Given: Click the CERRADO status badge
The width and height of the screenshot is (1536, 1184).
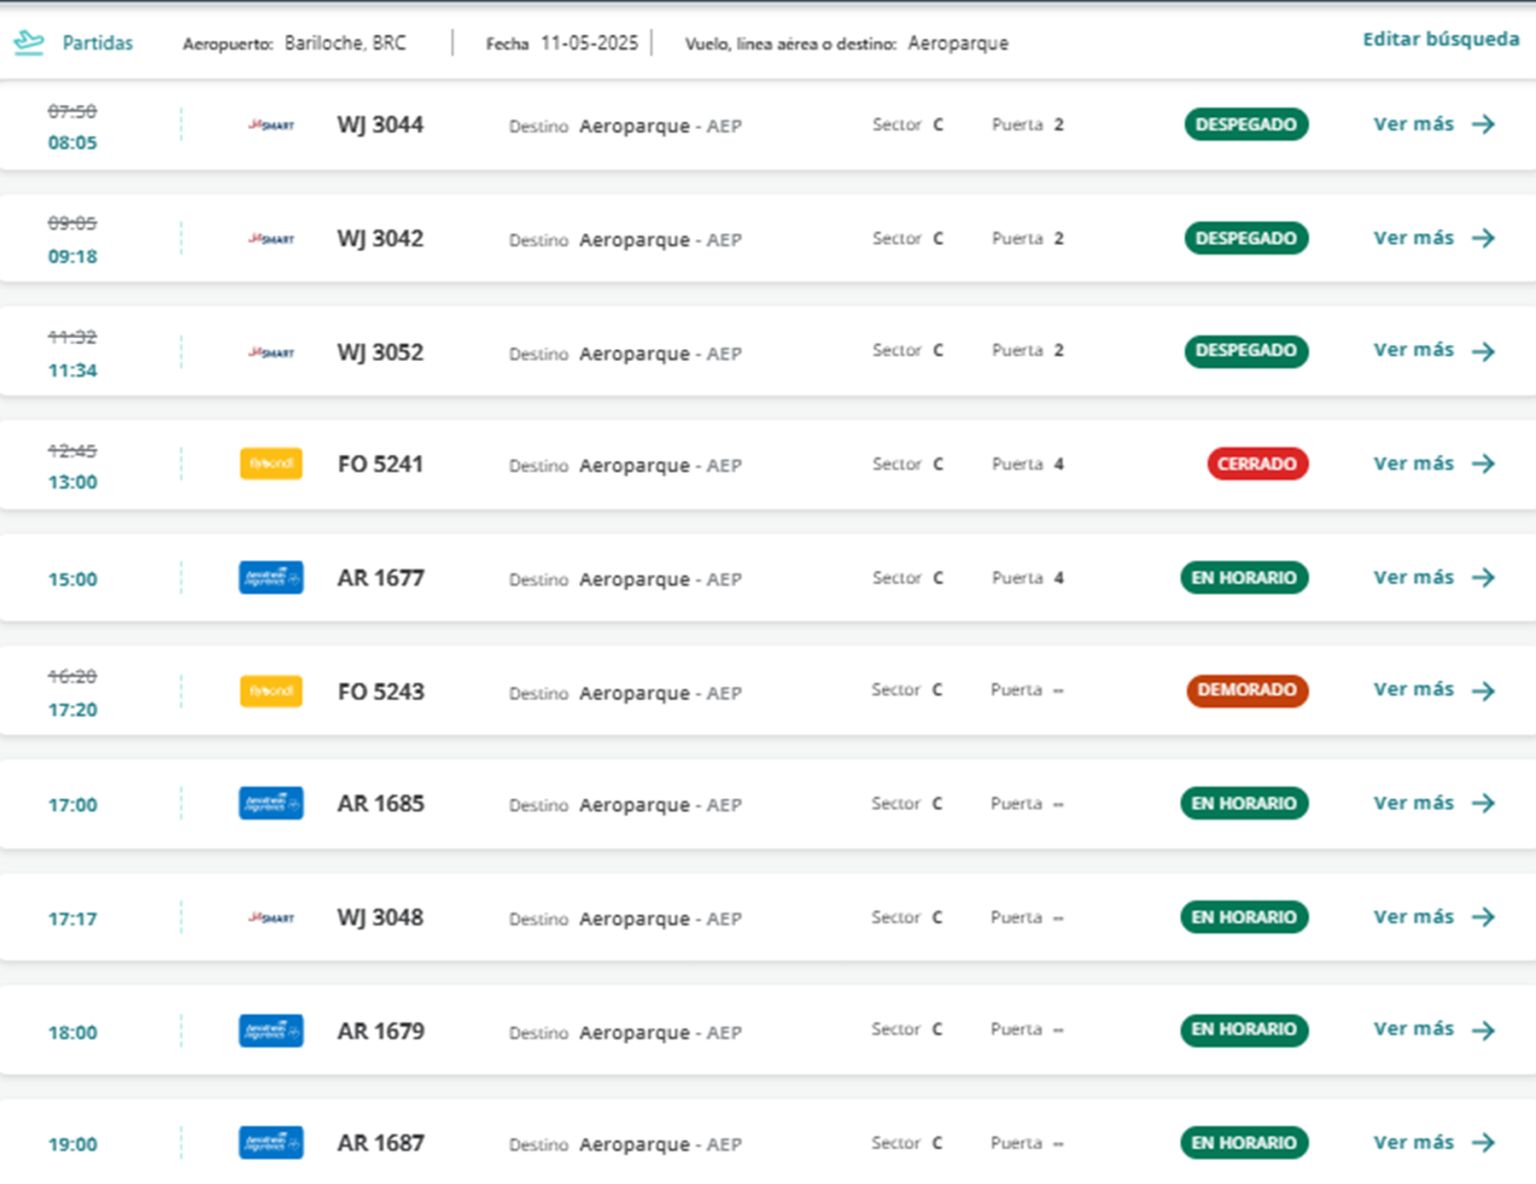Looking at the screenshot, I should (1257, 464).
